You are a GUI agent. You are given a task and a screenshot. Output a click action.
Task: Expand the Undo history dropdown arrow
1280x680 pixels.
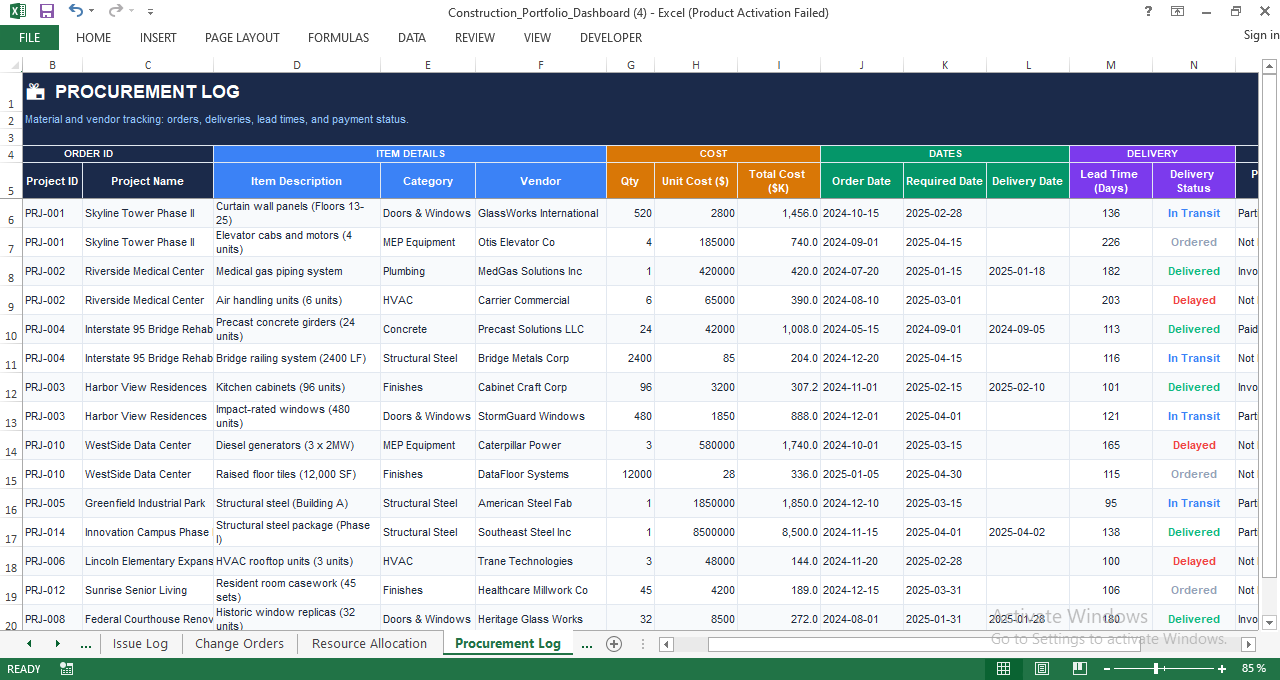tap(92, 12)
